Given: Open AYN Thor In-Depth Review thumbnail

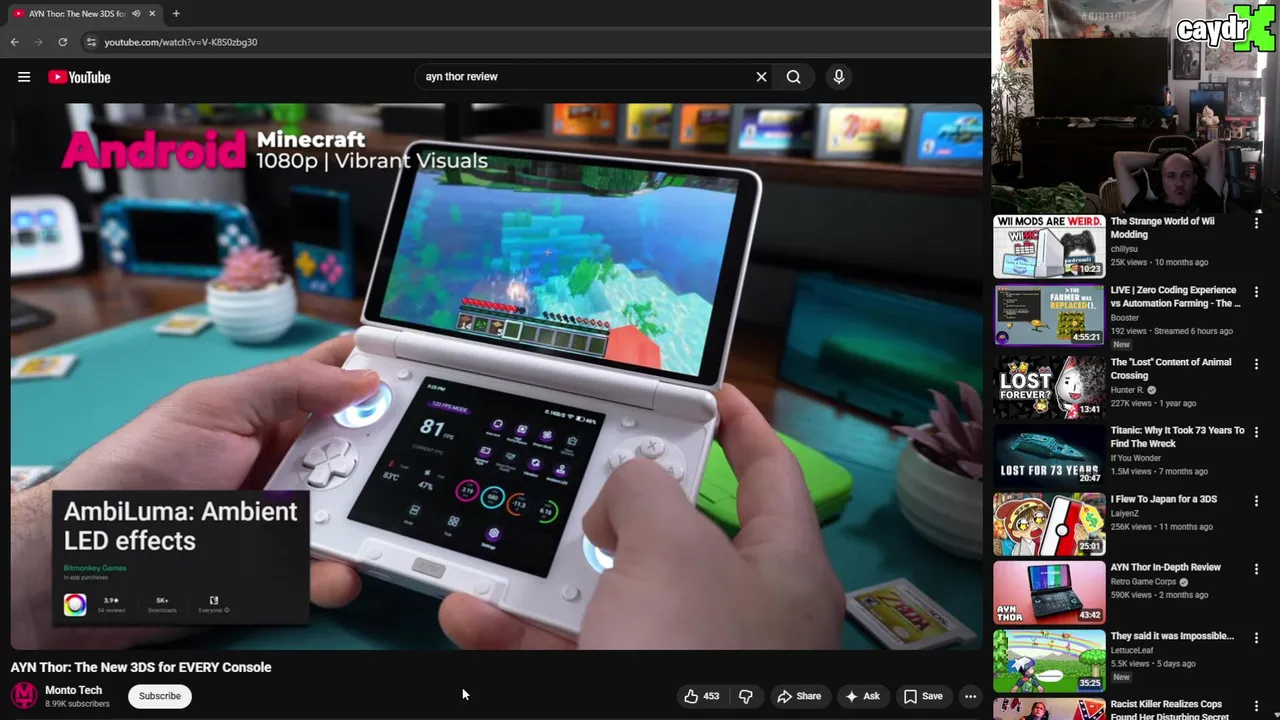Looking at the screenshot, I should point(1049,592).
